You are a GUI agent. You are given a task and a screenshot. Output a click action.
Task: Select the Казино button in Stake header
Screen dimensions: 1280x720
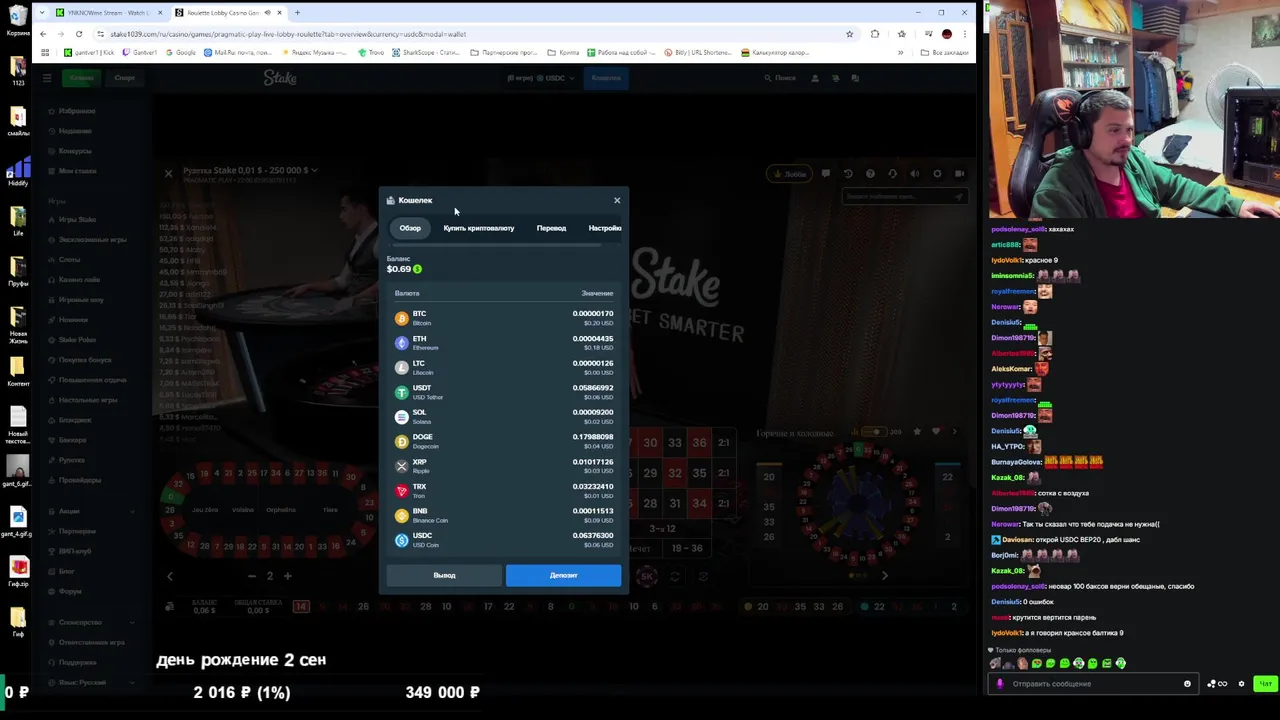point(81,78)
